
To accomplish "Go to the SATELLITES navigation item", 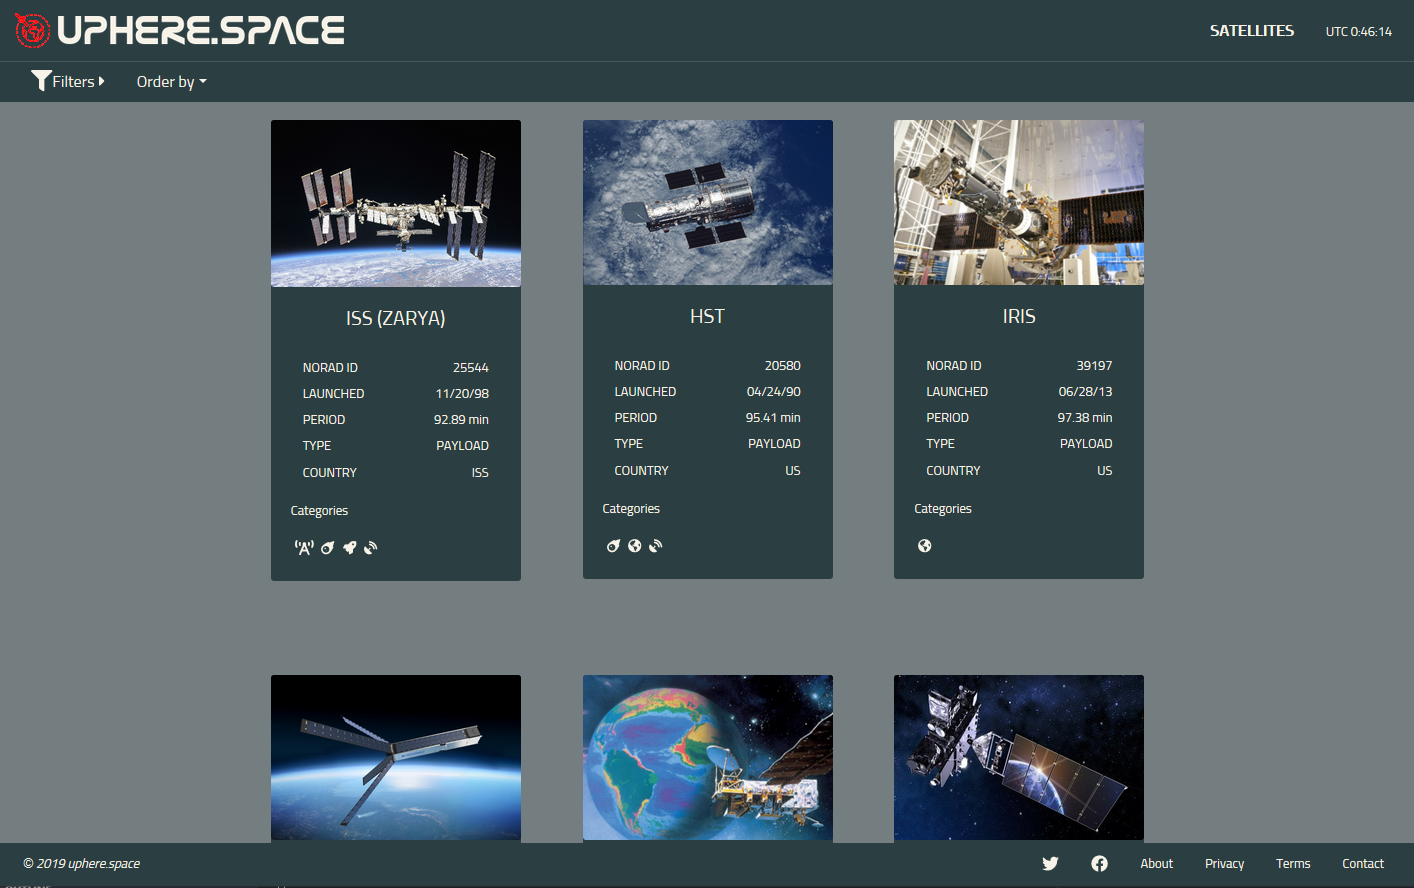I will tap(1252, 30).
